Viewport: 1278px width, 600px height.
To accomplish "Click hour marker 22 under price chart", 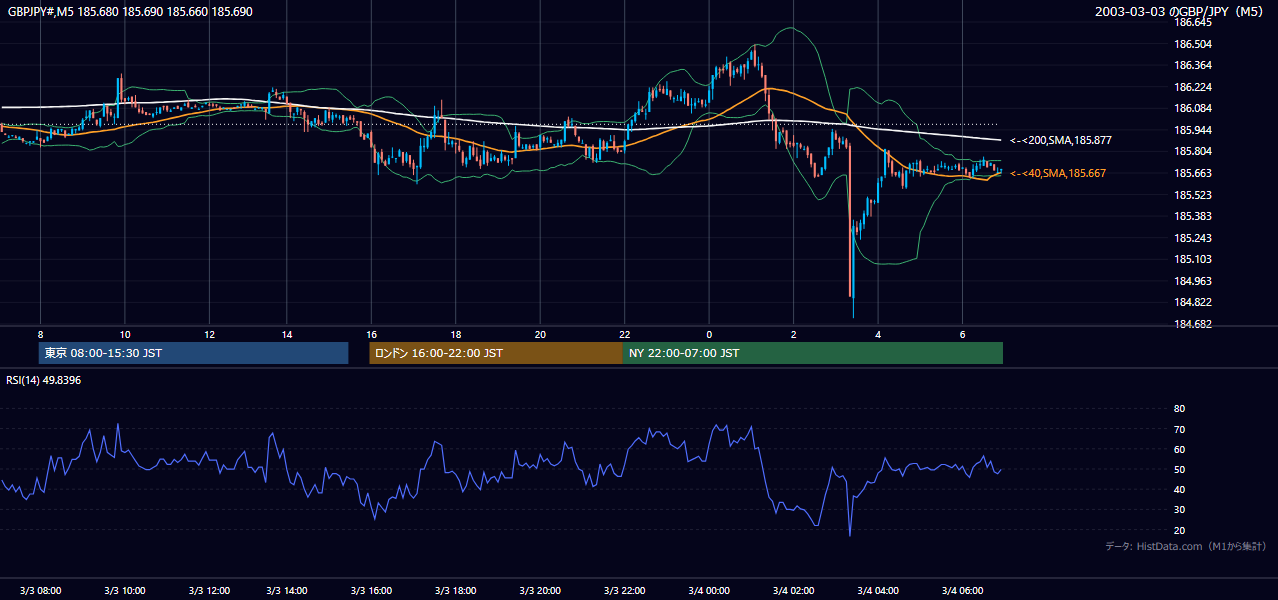I will (624, 334).
